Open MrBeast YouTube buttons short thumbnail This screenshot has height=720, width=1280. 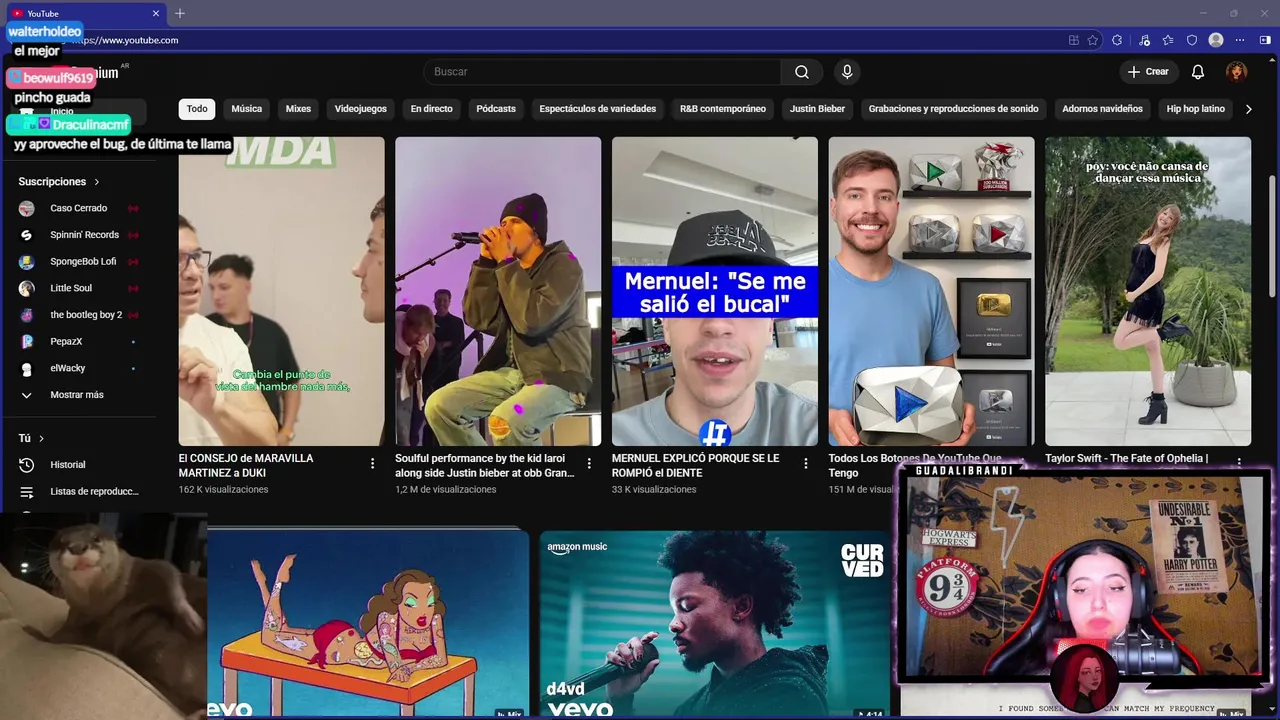[931, 291]
